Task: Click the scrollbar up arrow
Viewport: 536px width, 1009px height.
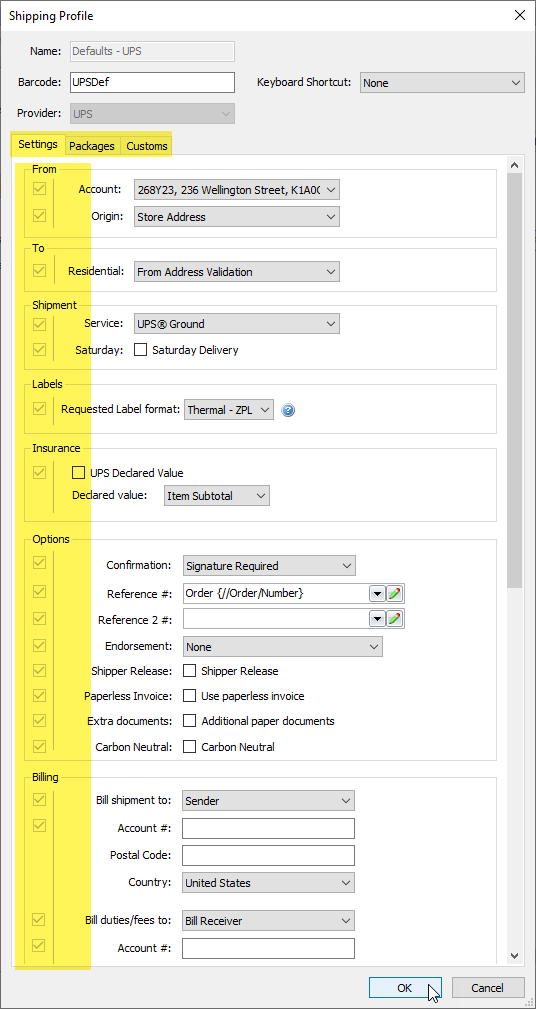Action: pyautogui.click(x=514, y=165)
